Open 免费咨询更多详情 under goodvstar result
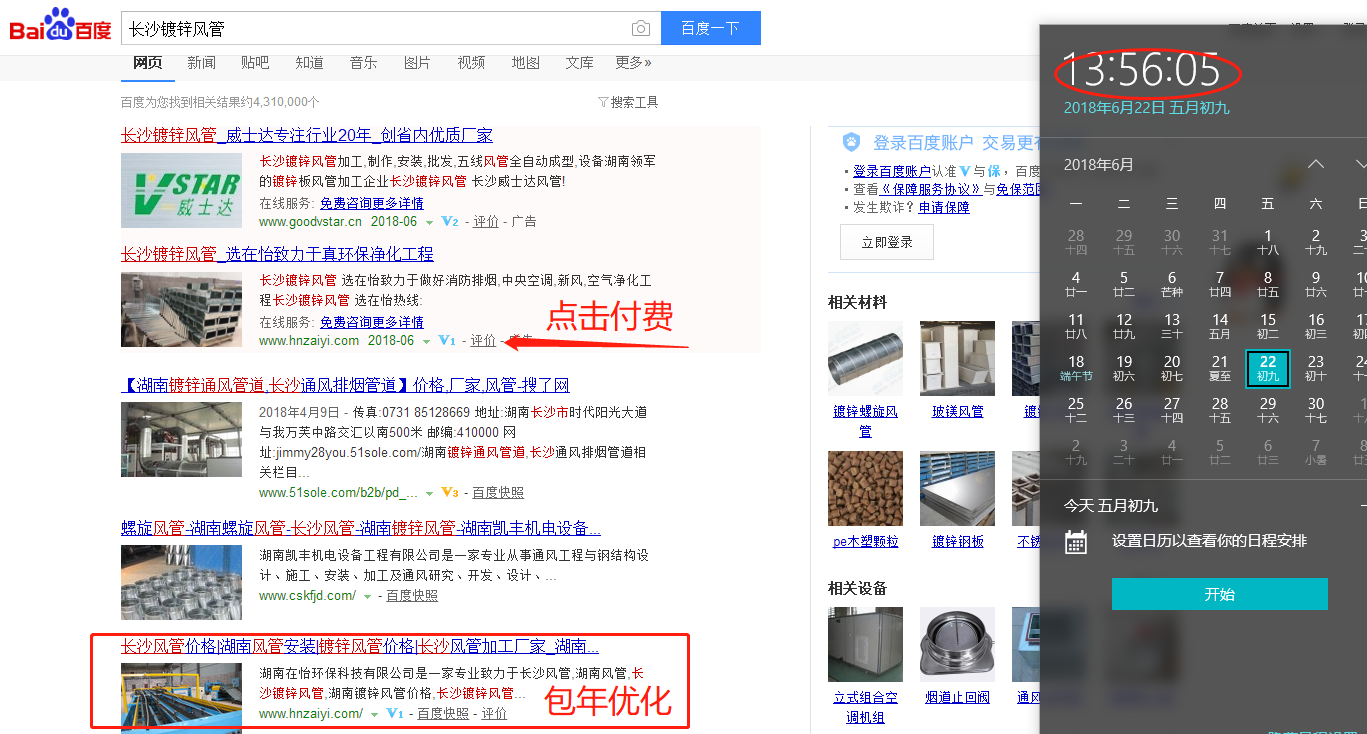1367x734 pixels. pos(372,203)
